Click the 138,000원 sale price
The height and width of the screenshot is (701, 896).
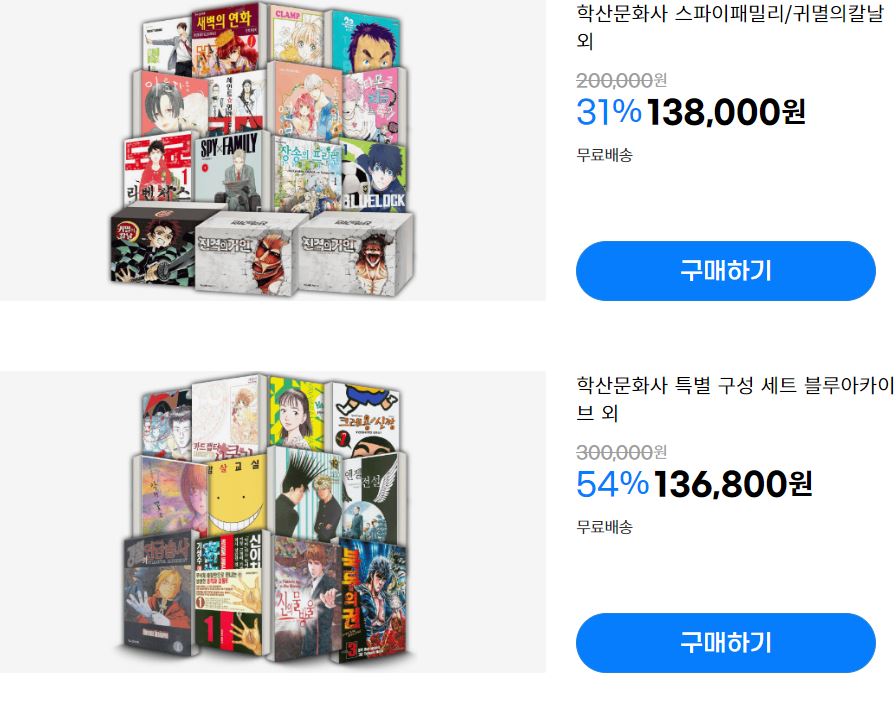point(726,112)
